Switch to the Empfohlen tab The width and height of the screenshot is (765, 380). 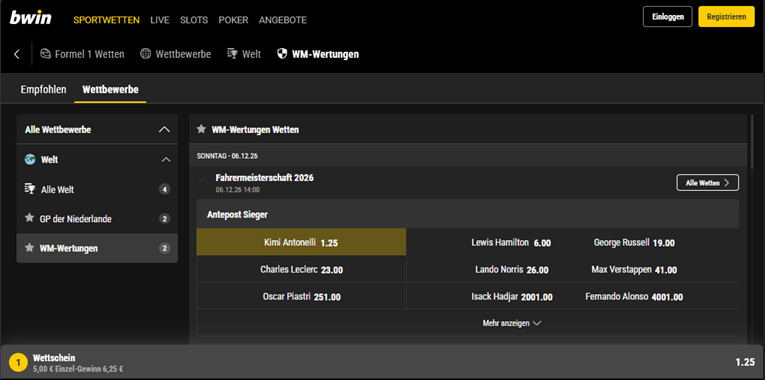point(43,90)
